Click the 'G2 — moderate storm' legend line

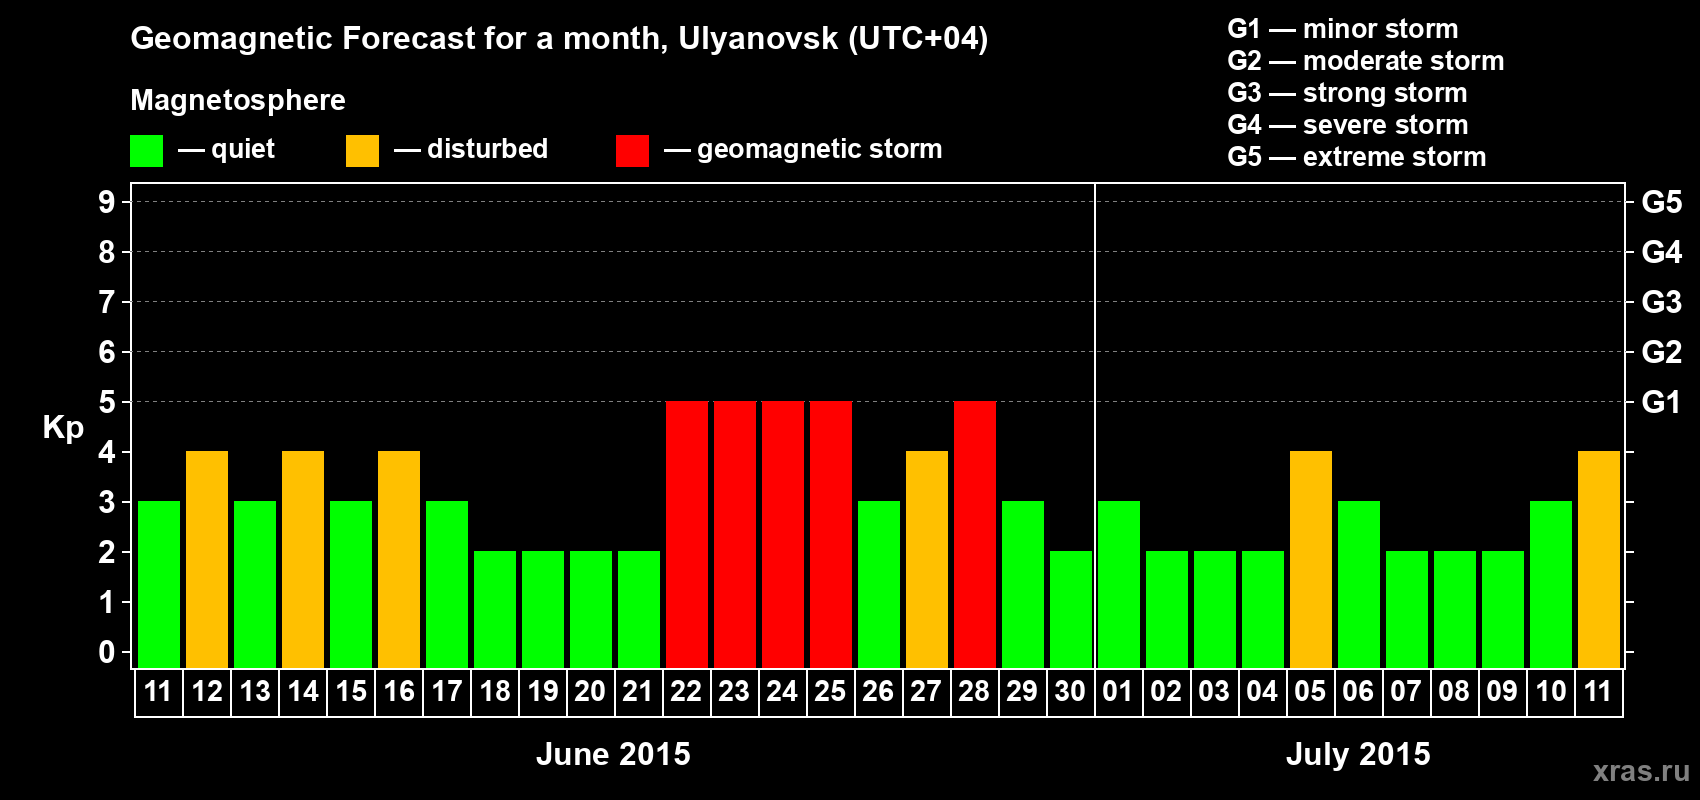1365,61
